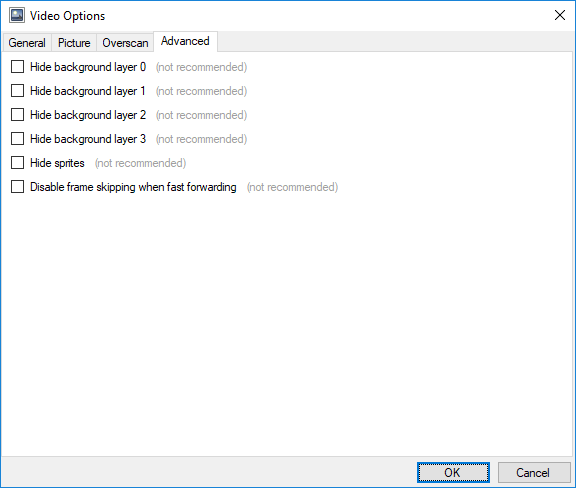The image size is (576, 488).
Task: Click 'Disable frame skipping when fast forwarding' label
Action: [x=133, y=187]
